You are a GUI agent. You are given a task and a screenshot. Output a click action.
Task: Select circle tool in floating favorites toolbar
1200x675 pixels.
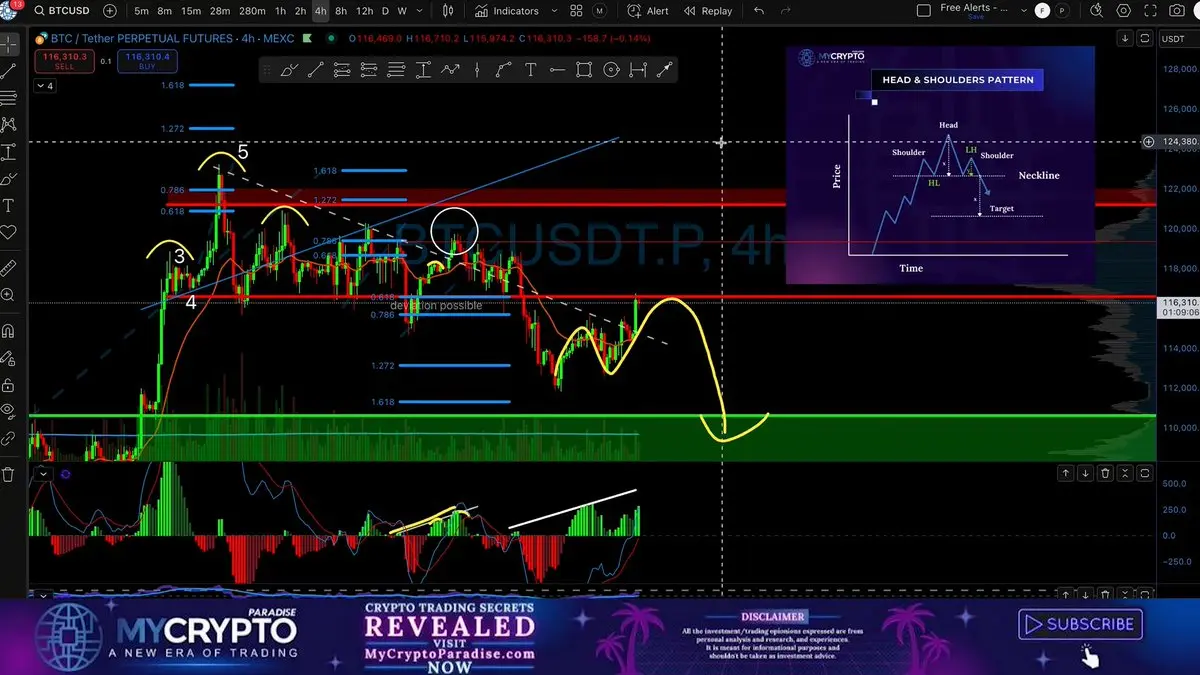pos(610,70)
